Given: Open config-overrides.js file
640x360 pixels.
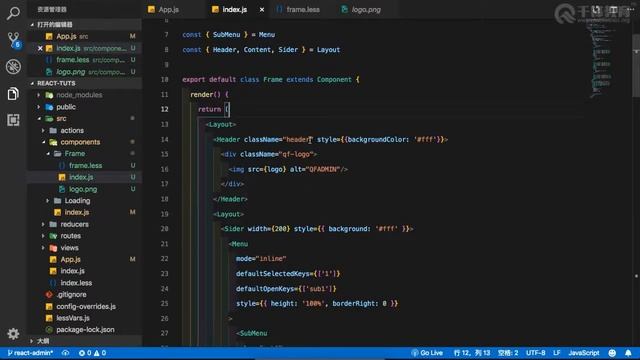Looking at the screenshot, I should point(86,306).
